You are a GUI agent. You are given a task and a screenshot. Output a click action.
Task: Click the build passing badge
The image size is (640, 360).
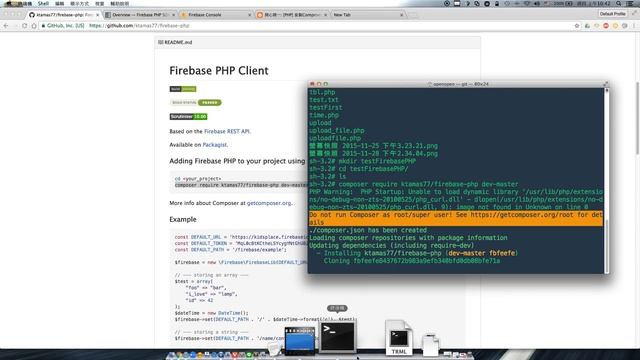coord(183,89)
